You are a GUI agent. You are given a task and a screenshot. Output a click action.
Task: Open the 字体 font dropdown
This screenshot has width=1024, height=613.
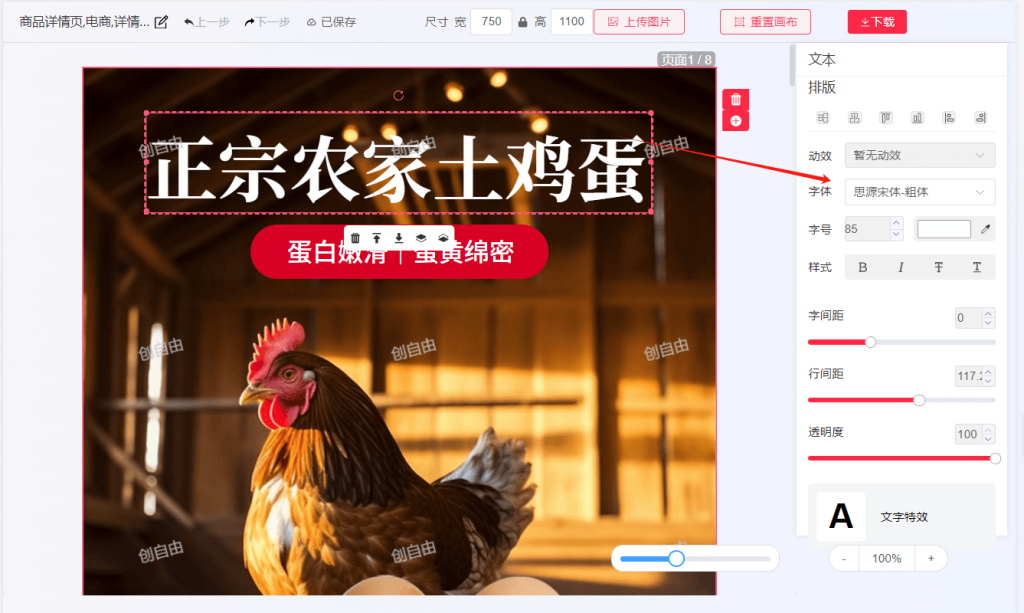[919, 192]
